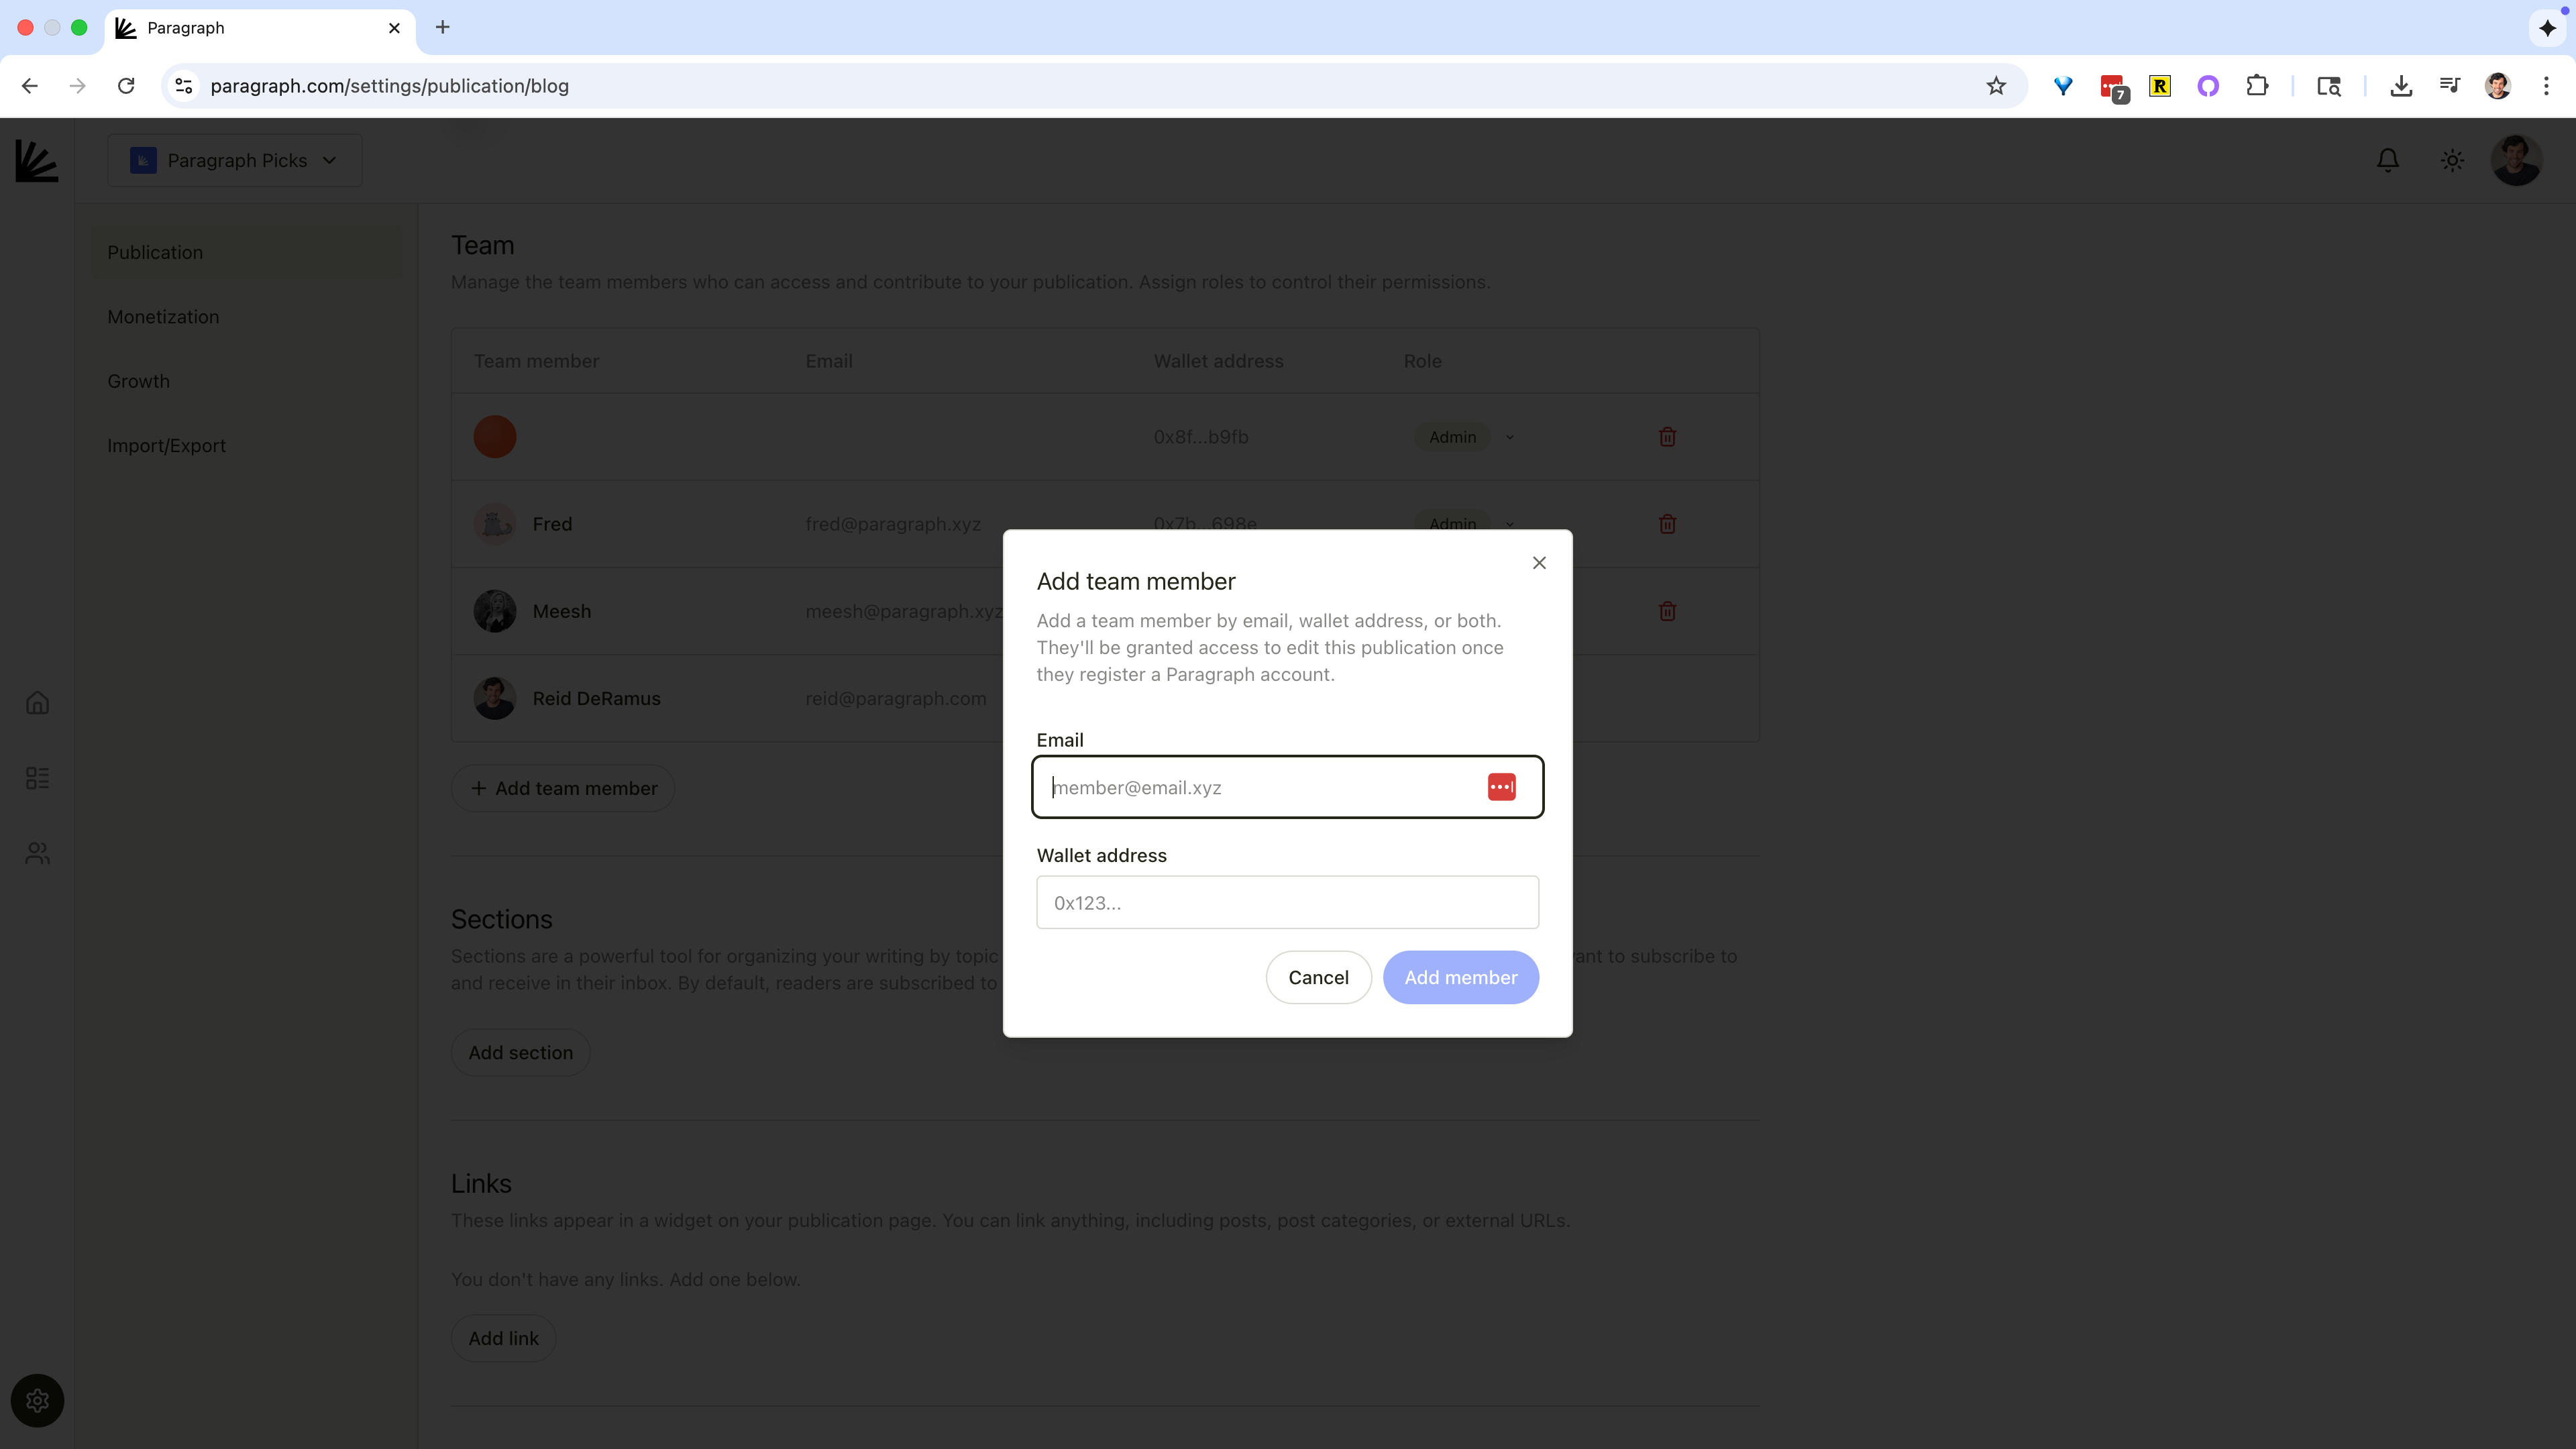Click the Paragraph logo in sidebar
2576x1449 pixels.
pos(37,160)
